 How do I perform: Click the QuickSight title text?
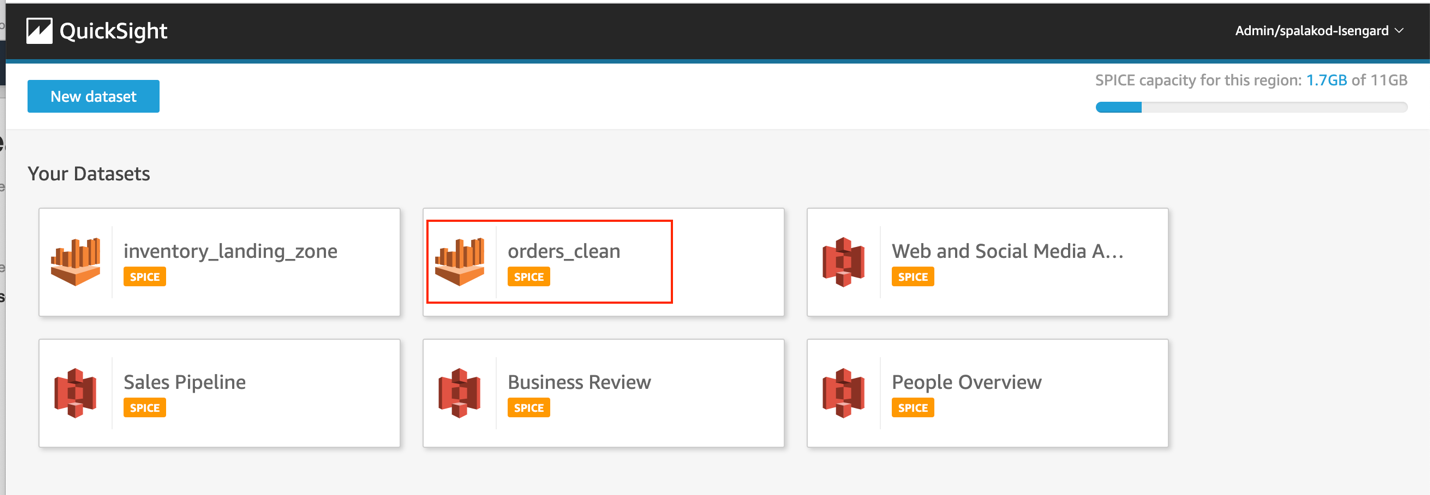coord(113,31)
